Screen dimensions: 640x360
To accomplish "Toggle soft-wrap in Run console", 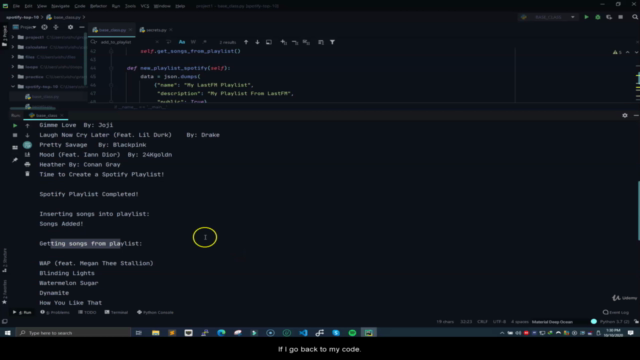I will (27, 145).
